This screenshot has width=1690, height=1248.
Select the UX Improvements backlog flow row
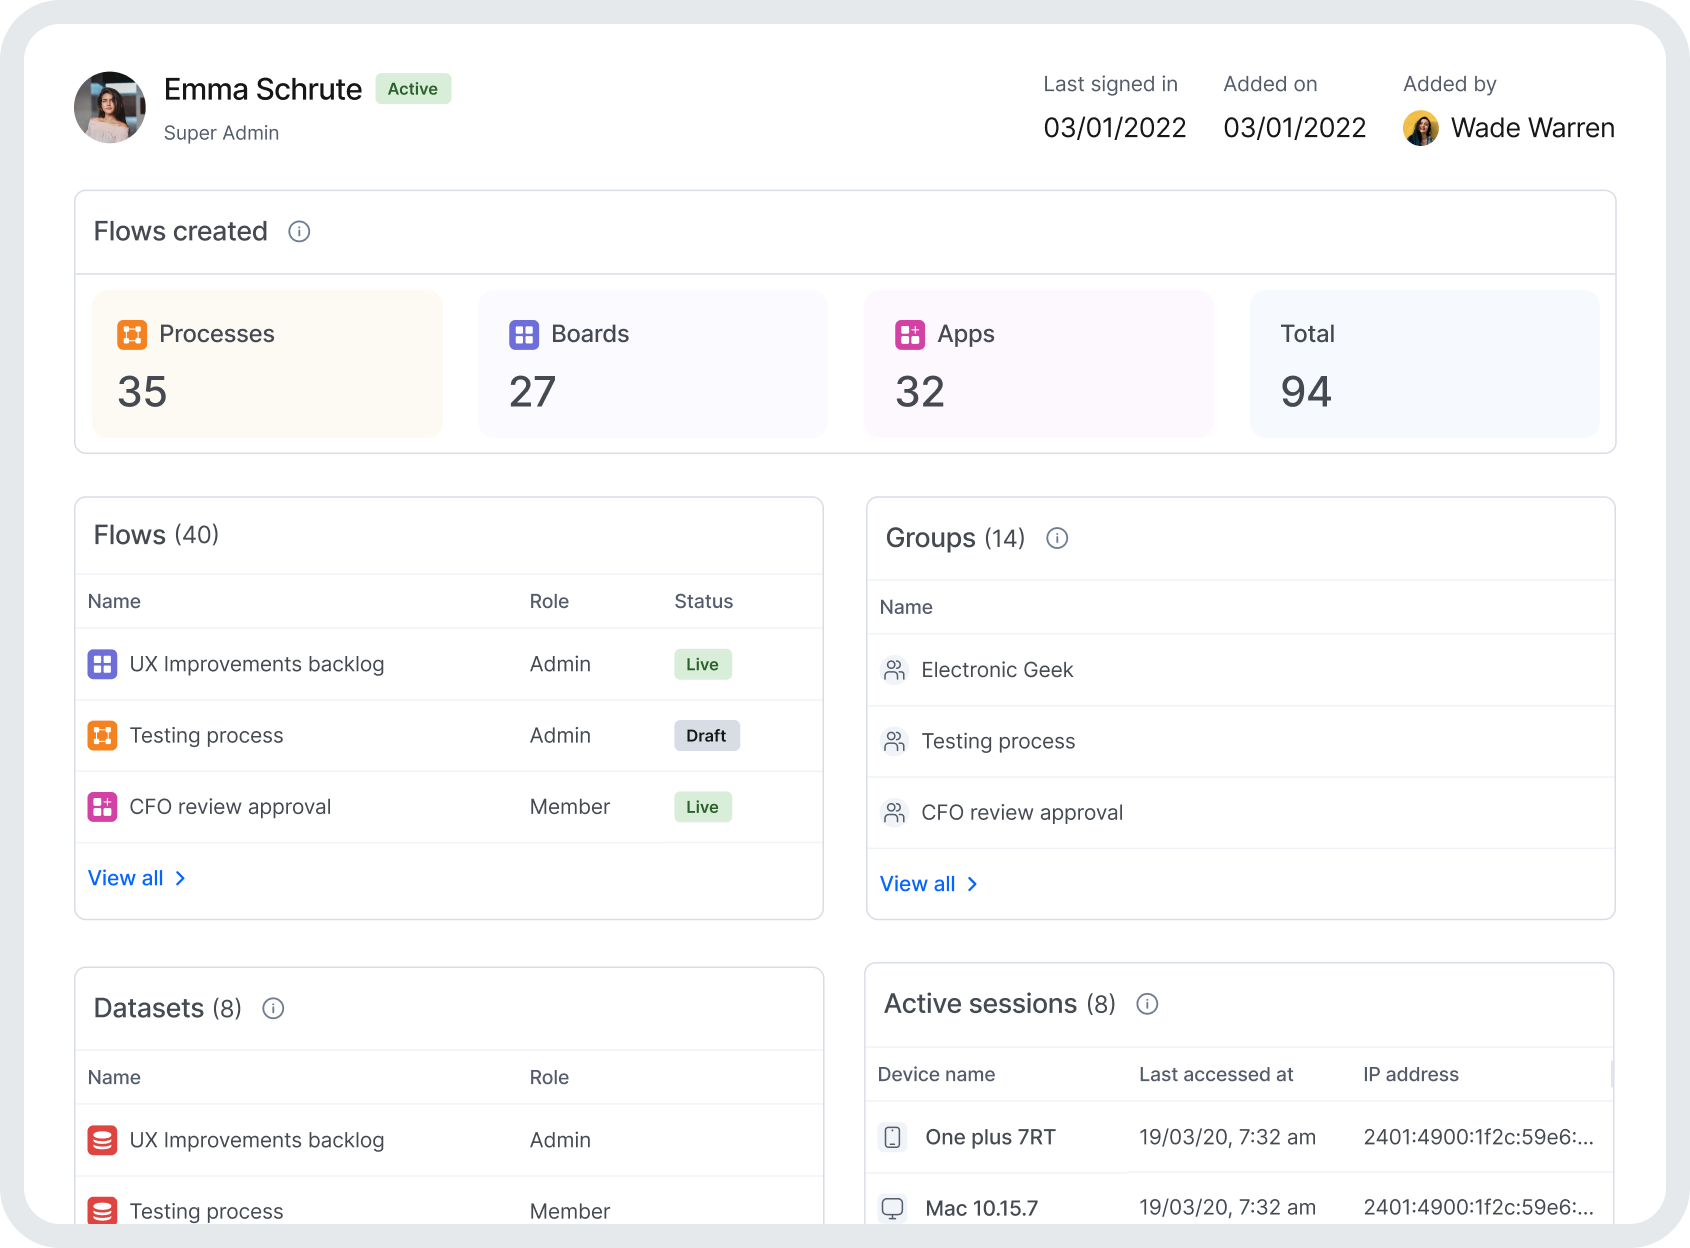(257, 664)
